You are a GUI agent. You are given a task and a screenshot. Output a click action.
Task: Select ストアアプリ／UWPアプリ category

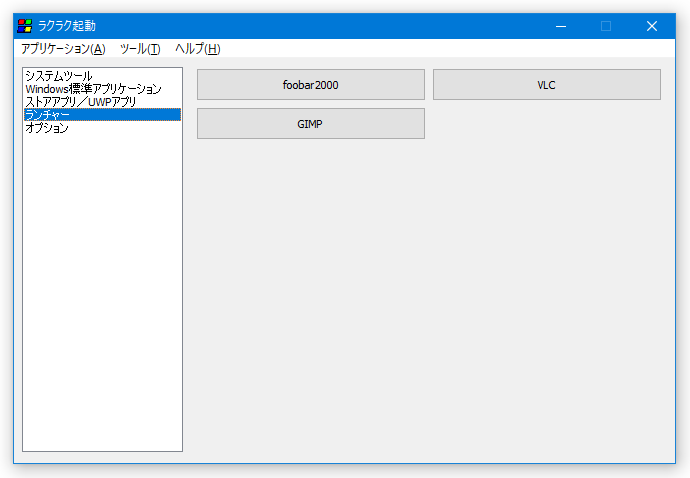[102, 102]
